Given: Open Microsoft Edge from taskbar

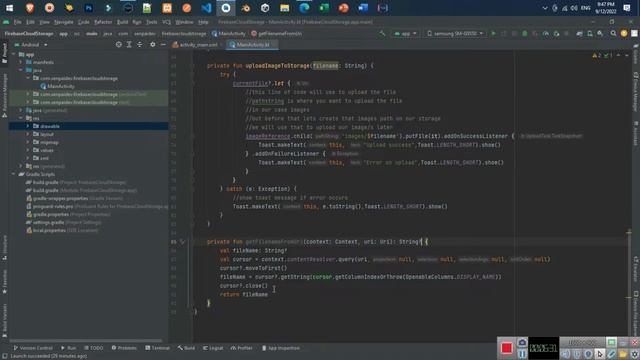Looking at the screenshot, I should (304, 8).
